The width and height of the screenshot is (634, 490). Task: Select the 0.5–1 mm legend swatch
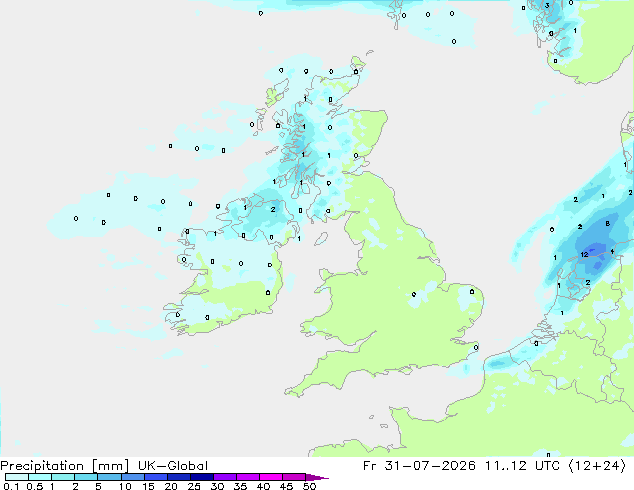pos(40,477)
